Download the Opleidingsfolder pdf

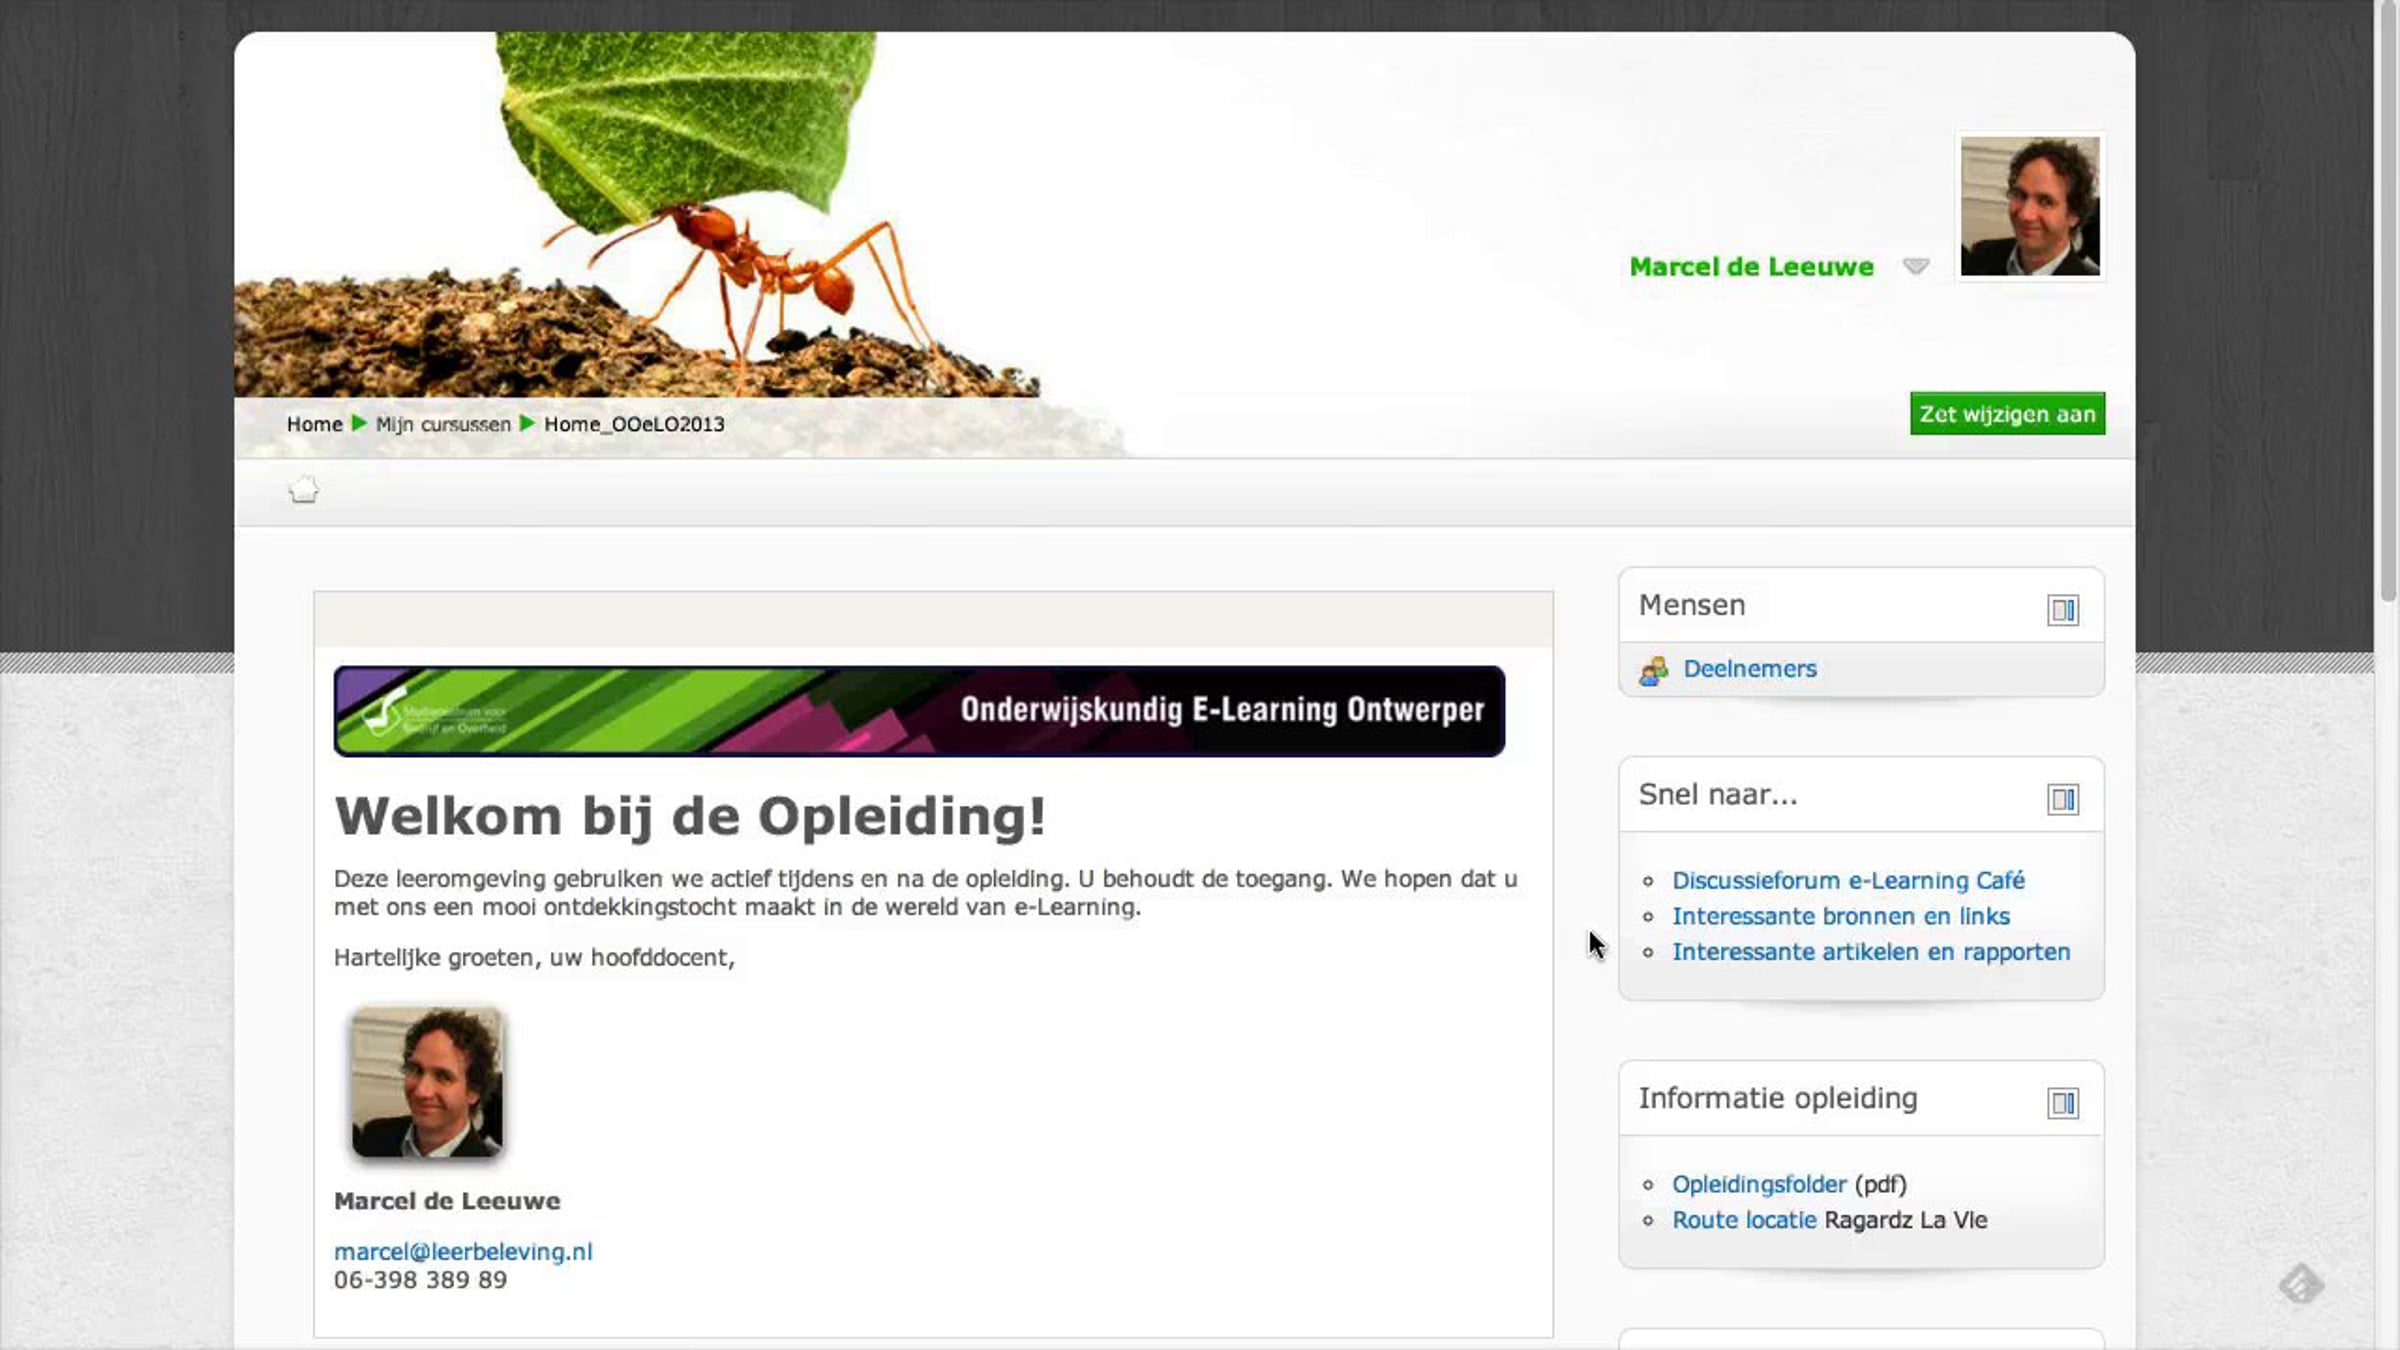pos(1758,1185)
